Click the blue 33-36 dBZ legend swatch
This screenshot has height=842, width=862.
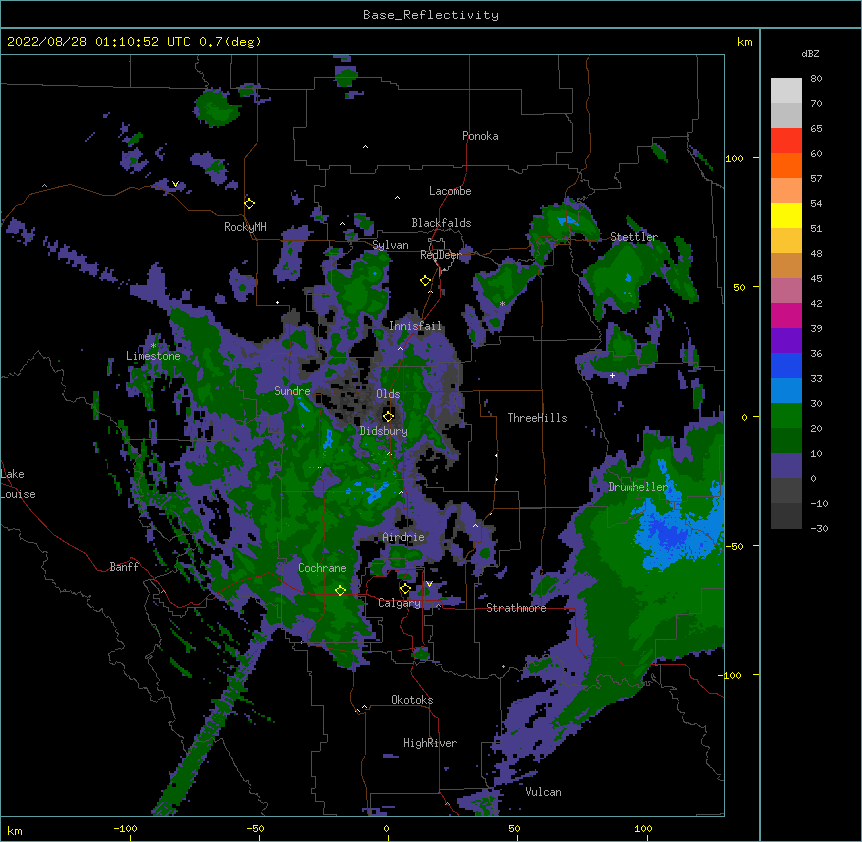(786, 365)
